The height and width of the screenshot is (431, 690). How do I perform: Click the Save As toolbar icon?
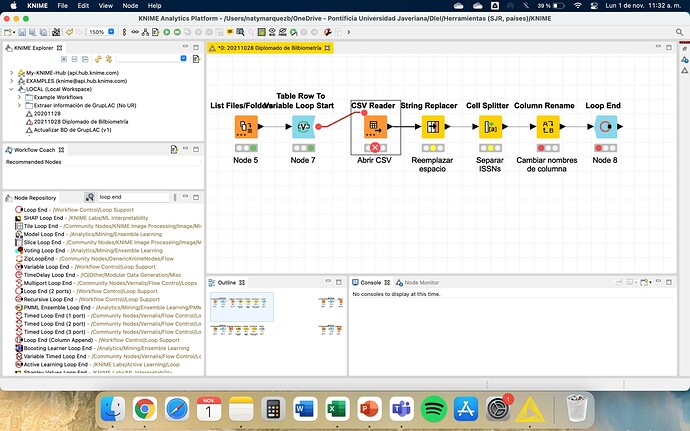[32, 32]
